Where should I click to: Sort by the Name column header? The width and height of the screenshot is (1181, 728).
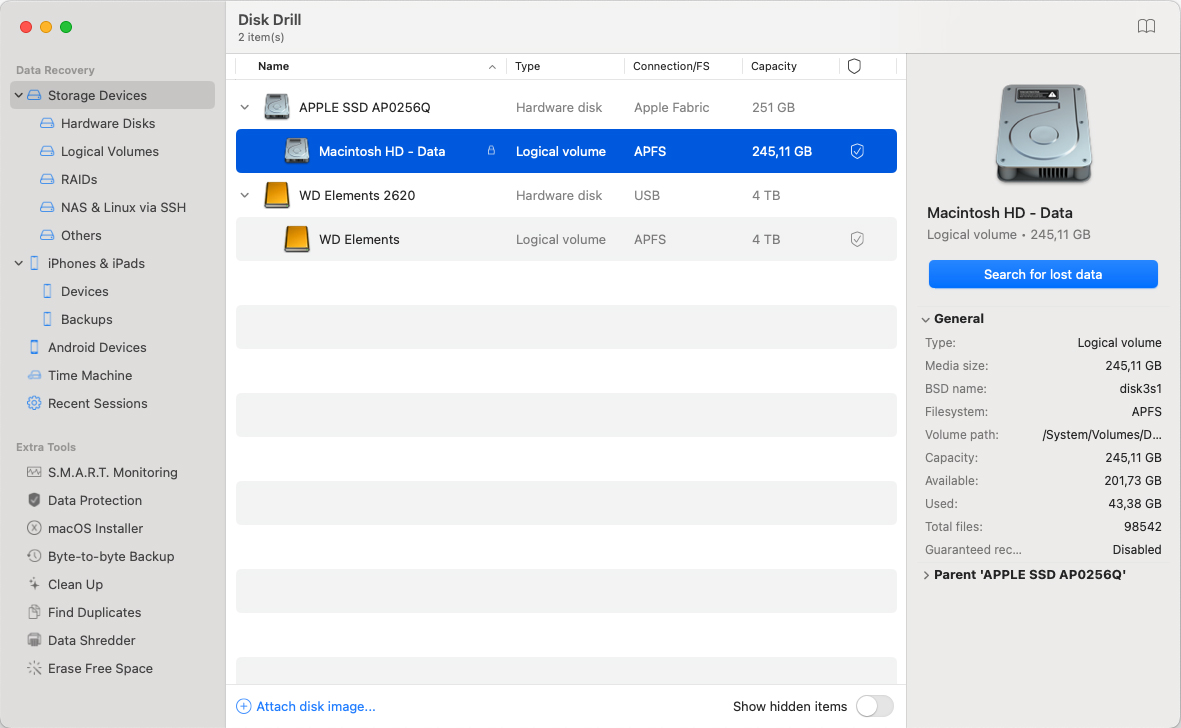[x=273, y=66]
